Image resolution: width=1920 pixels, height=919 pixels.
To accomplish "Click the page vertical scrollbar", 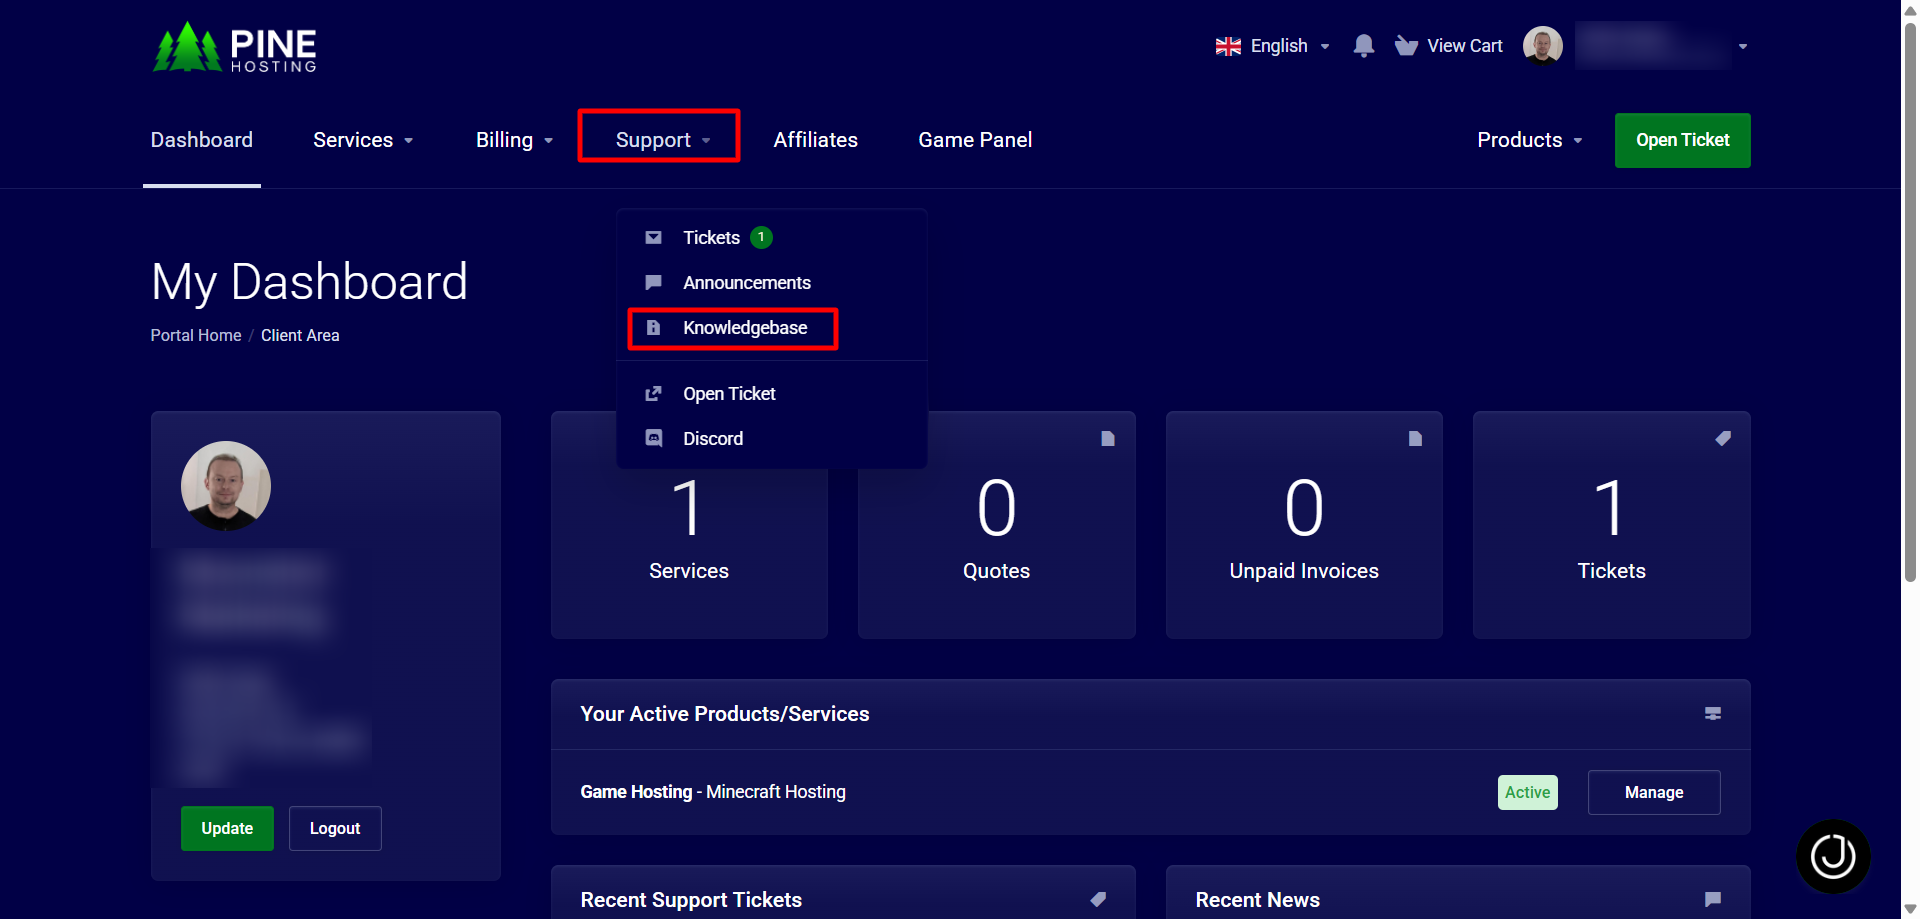I will click(1910, 300).
